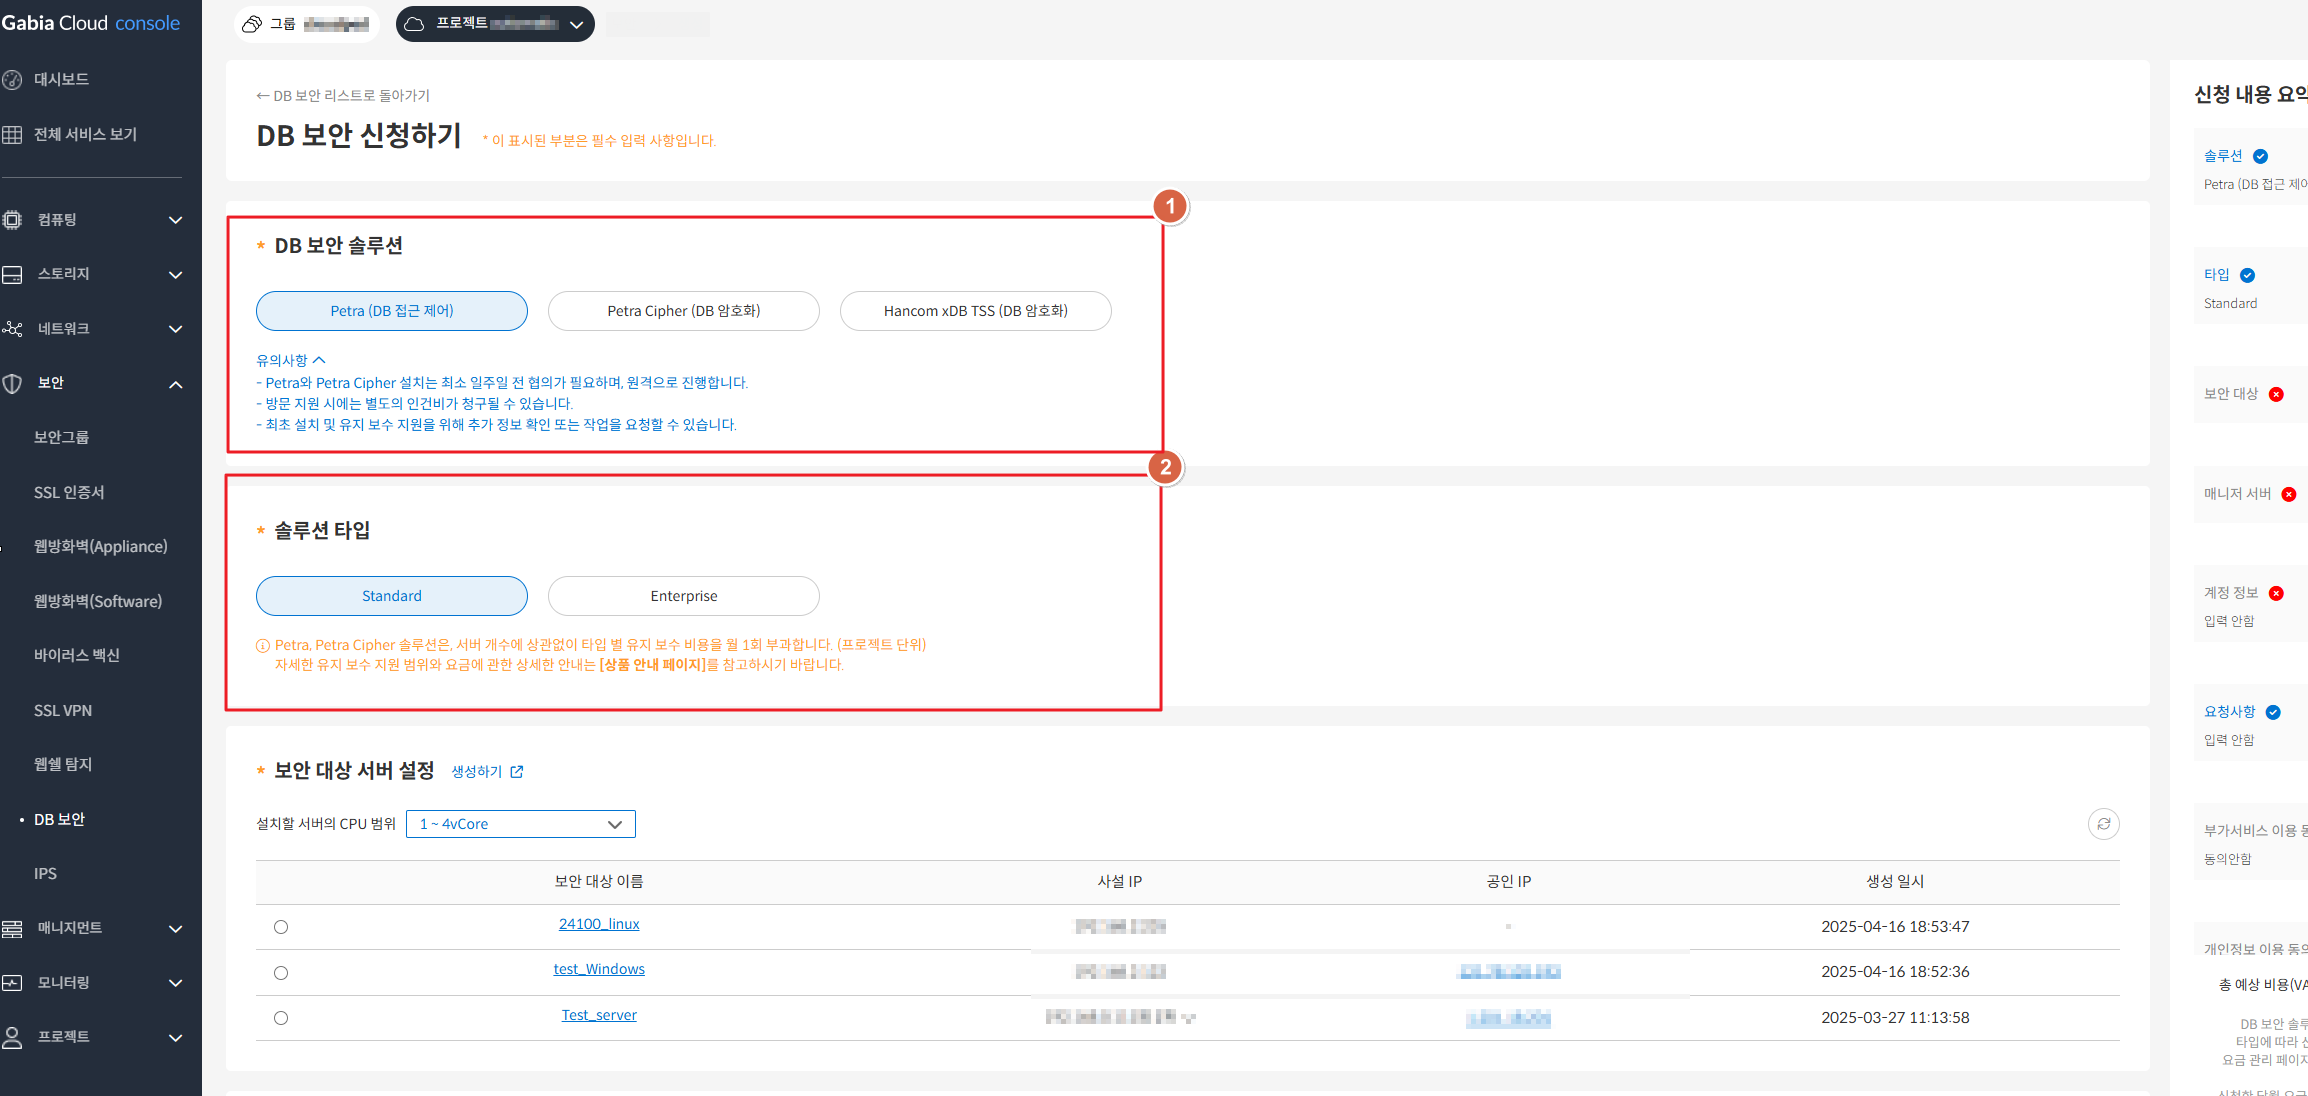2308x1096 pixels.
Task: Click the 프로젝트 person icon
Action: pos(12,1037)
